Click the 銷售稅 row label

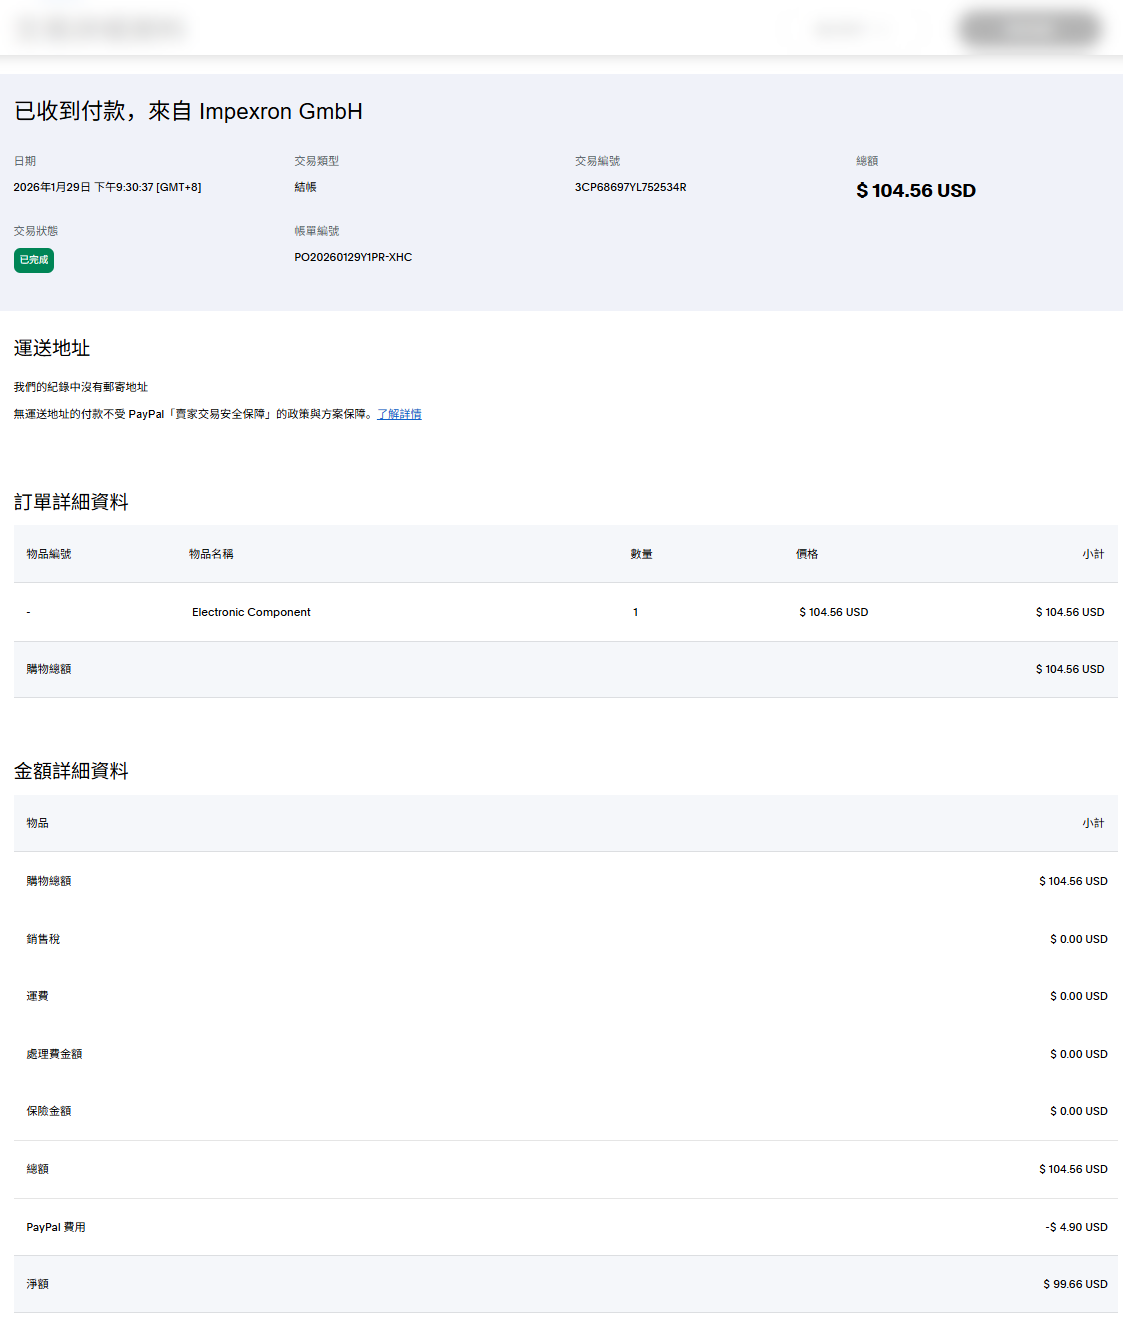tap(43, 939)
